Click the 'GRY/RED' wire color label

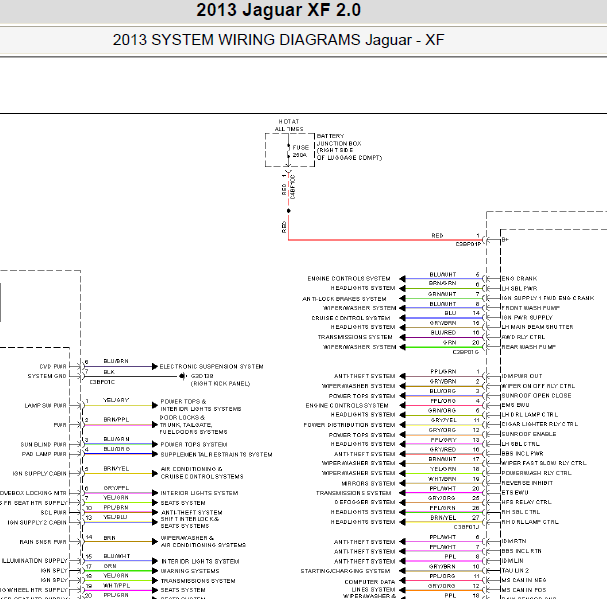442,450
